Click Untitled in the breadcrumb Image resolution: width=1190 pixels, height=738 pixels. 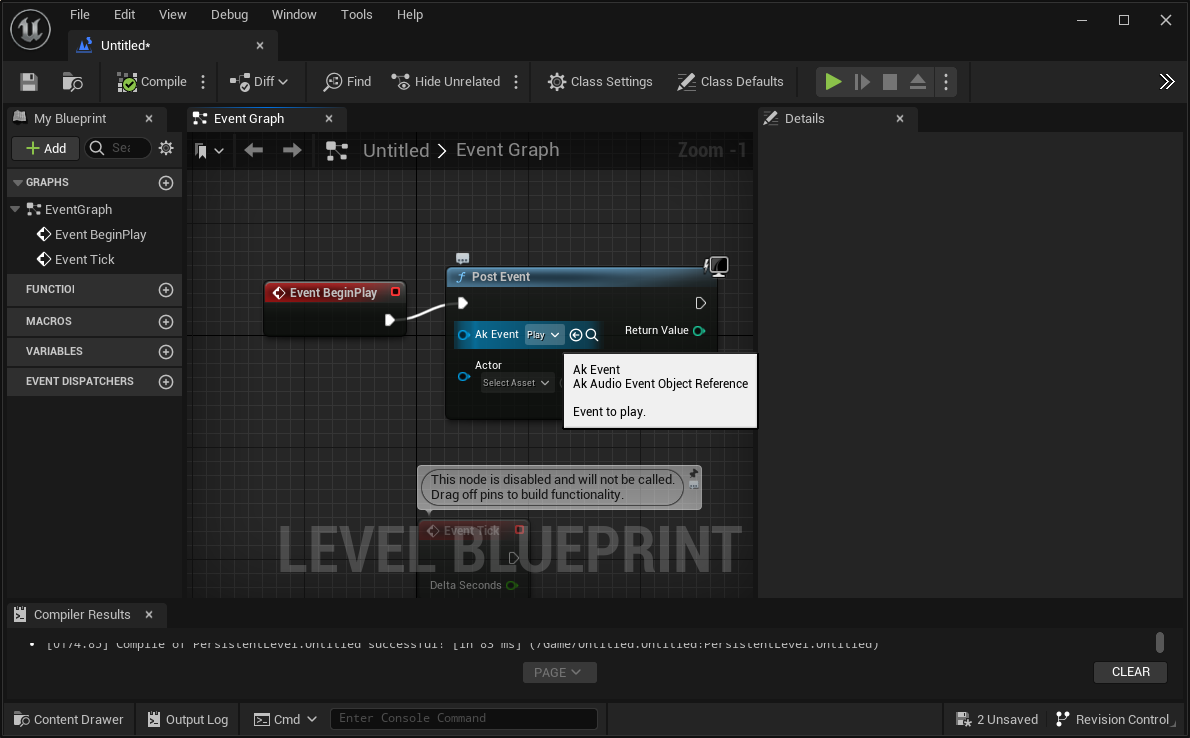(396, 150)
